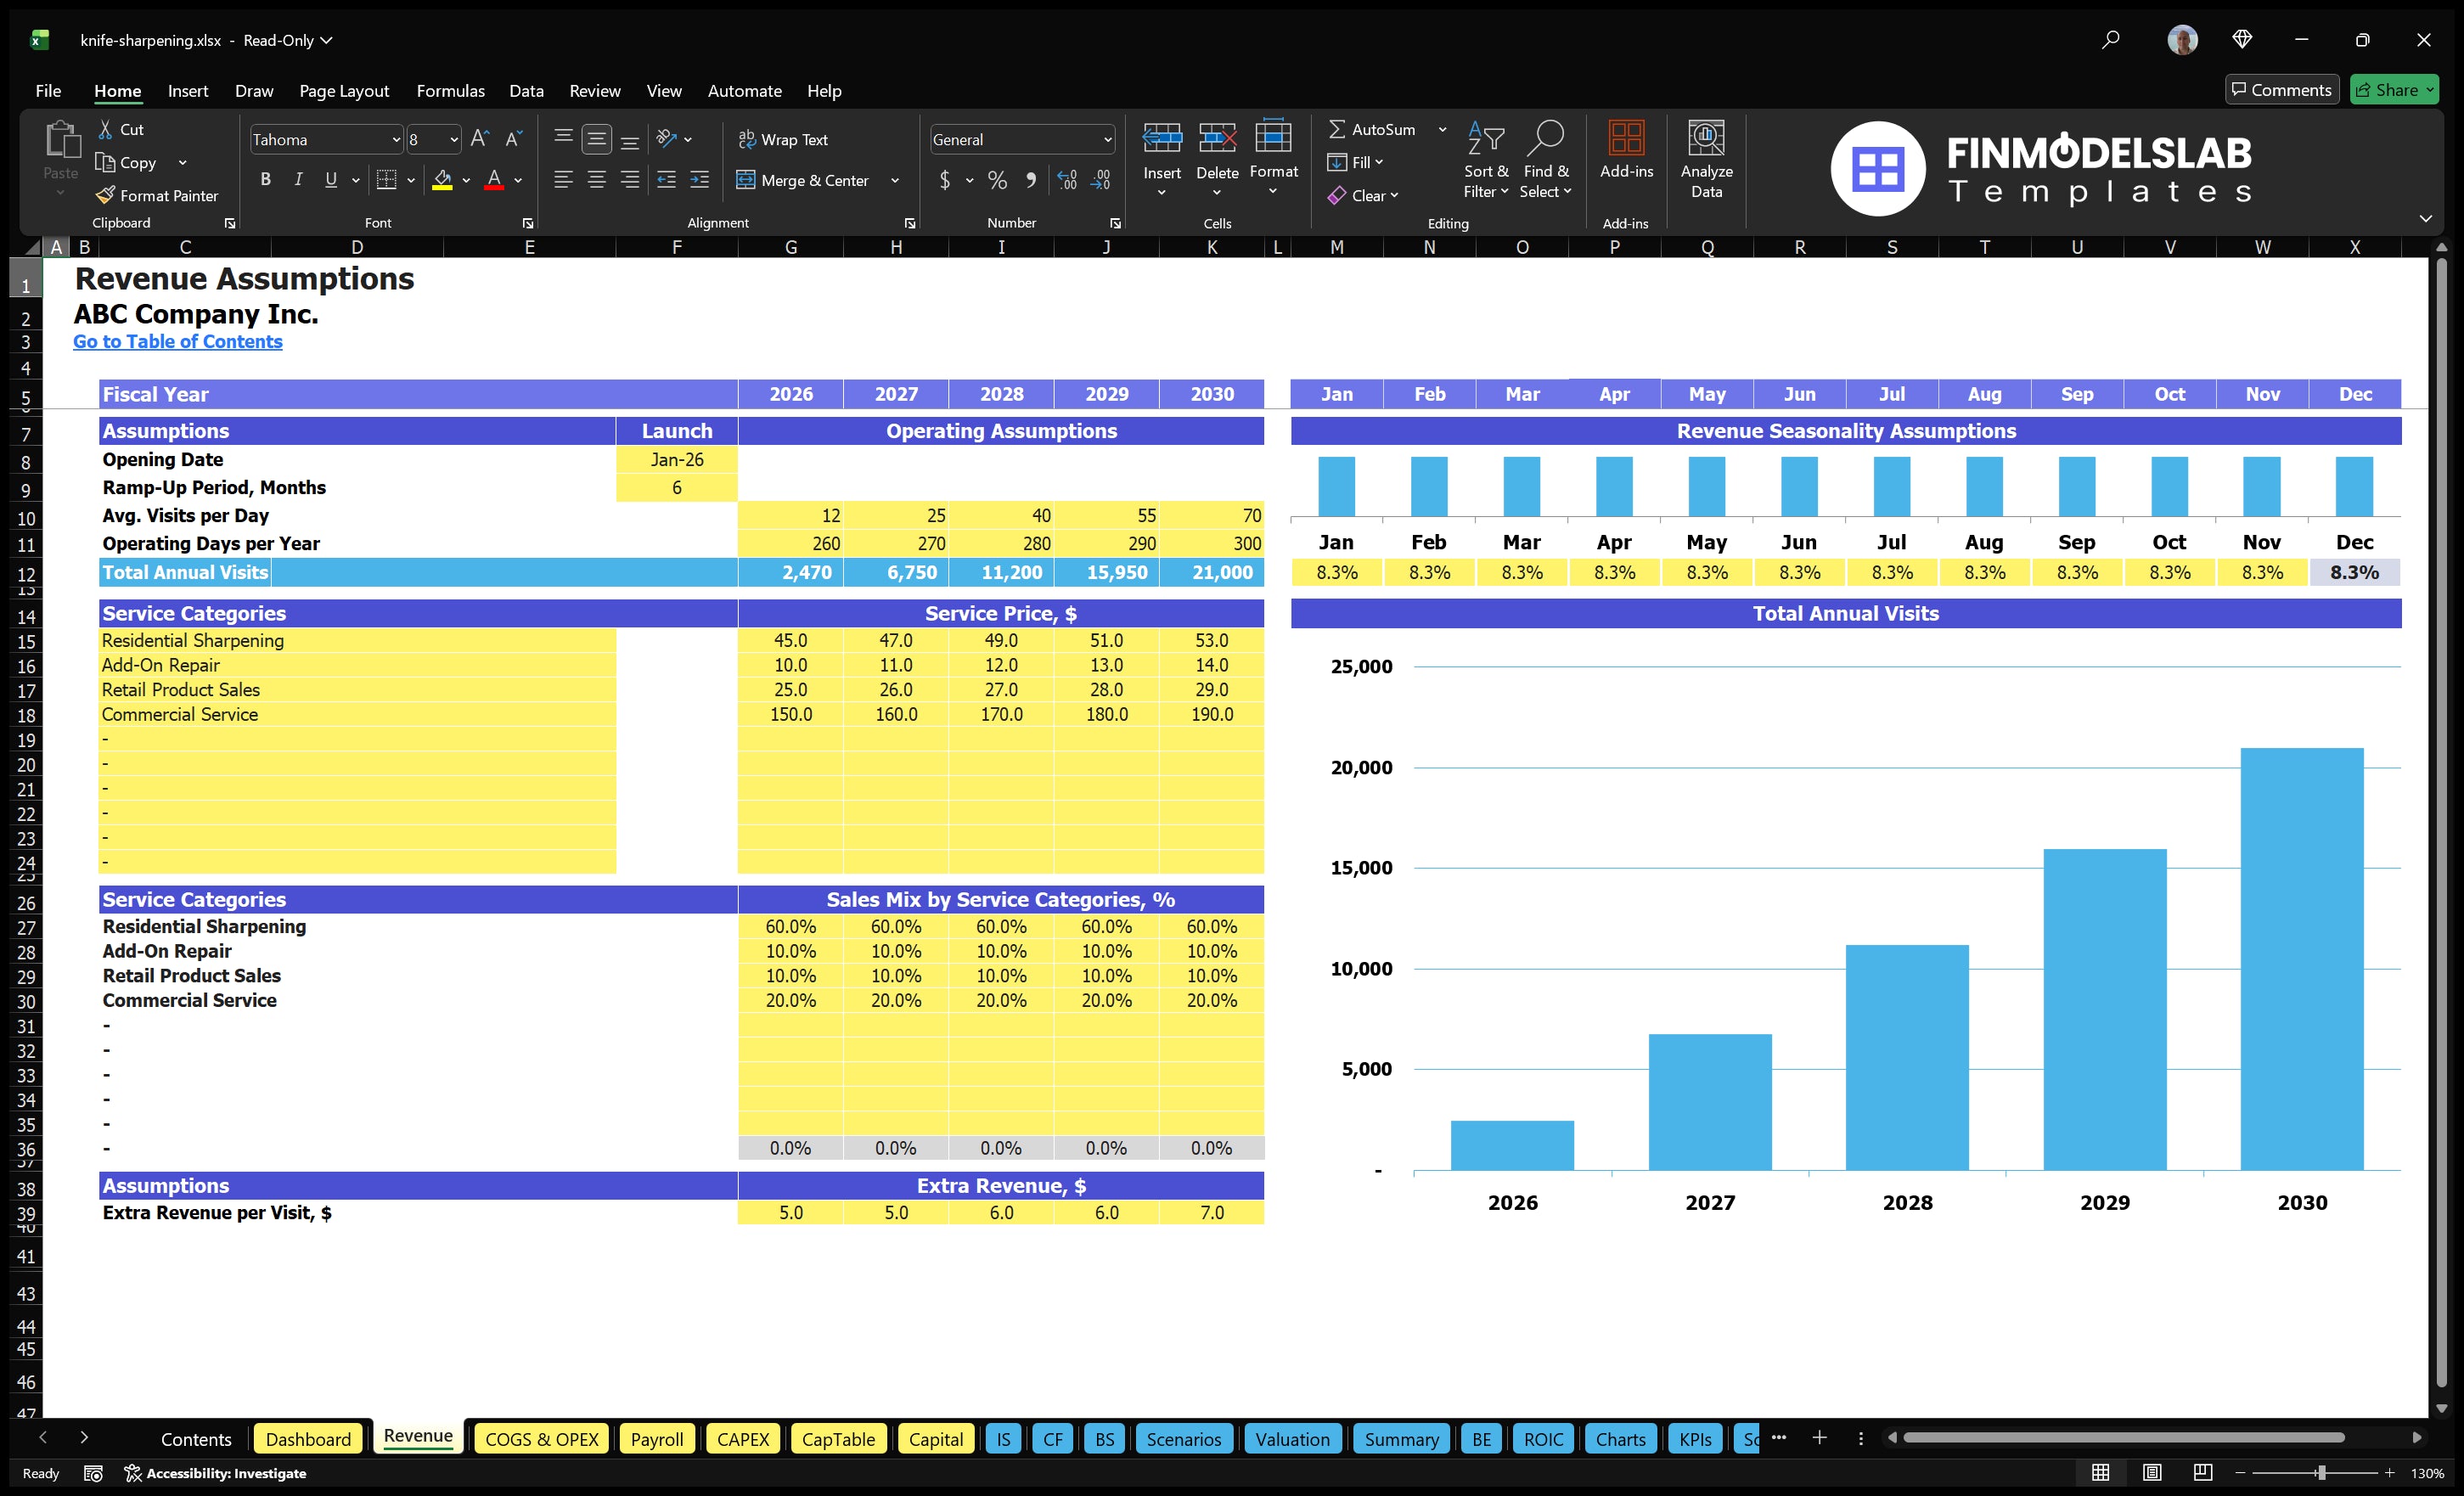Switch to the Formulas ribbon tab
The width and height of the screenshot is (2464, 1496).
click(450, 91)
